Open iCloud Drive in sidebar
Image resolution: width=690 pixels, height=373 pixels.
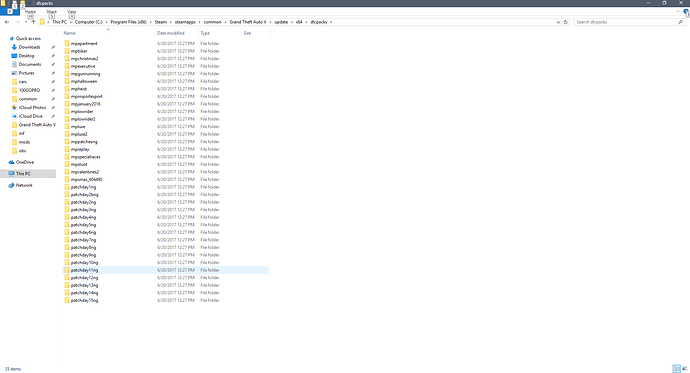click(x=30, y=116)
